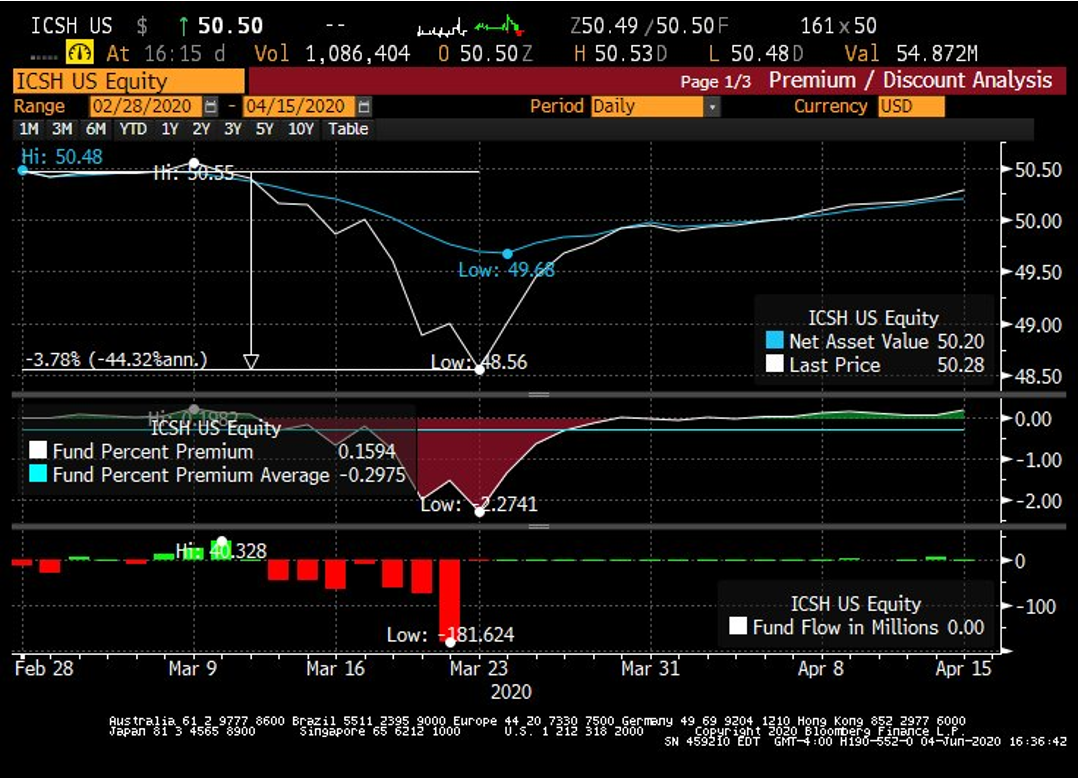This screenshot has height=779, width=1079.
Task: Open the calendar picker after 02/28/2020
Action: click(x=211, y=106)
